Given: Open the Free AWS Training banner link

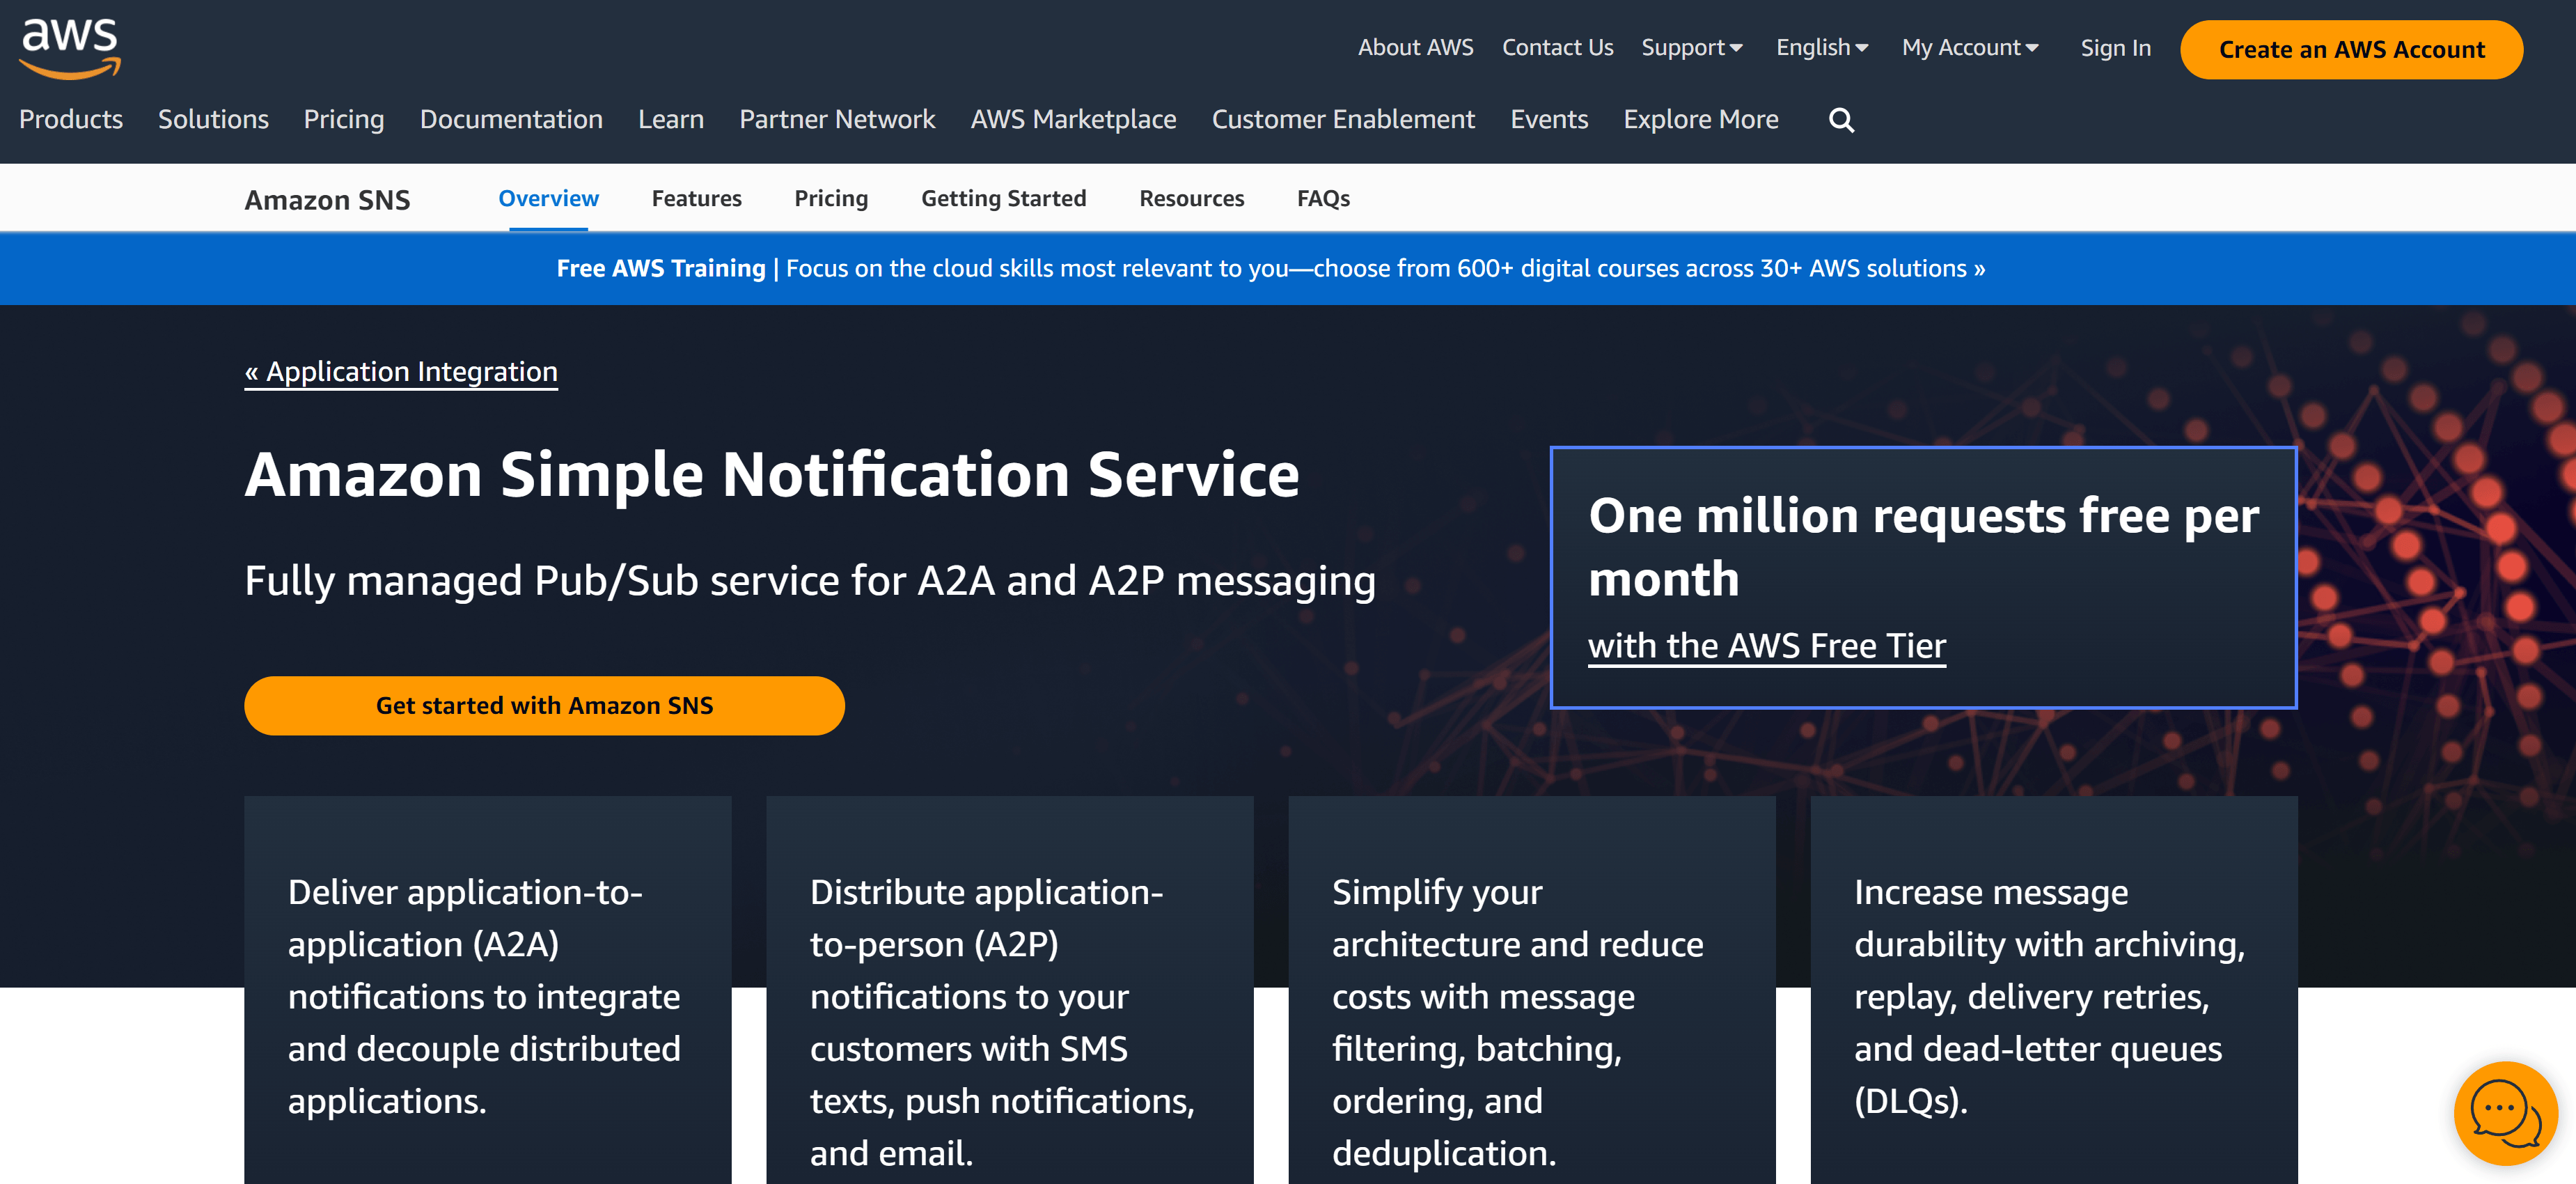Looking at the screenshot, I should pyautogui.click(x=1271, y=268).
